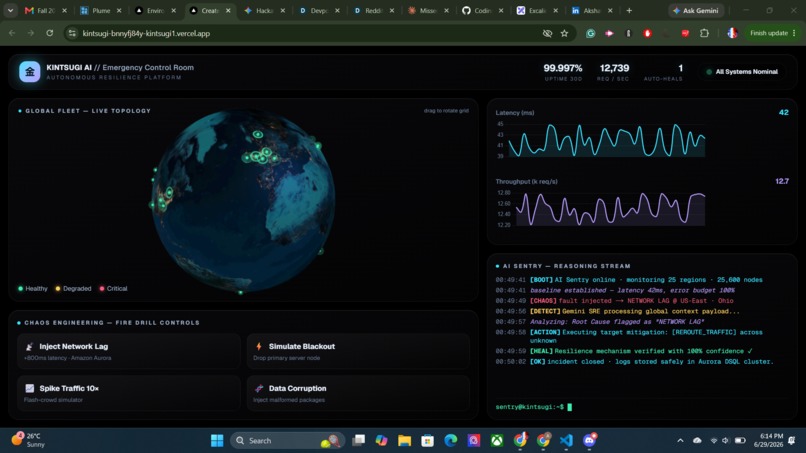Viewport: 806px width, 453px height.
Task: Open the taskbar clock and date
Action: click(768, 440)
